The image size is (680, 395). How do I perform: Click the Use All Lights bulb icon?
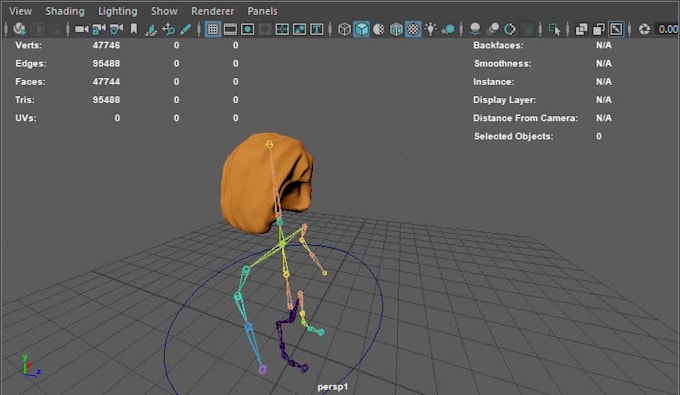pyautogui.click(x=431, y=29)
